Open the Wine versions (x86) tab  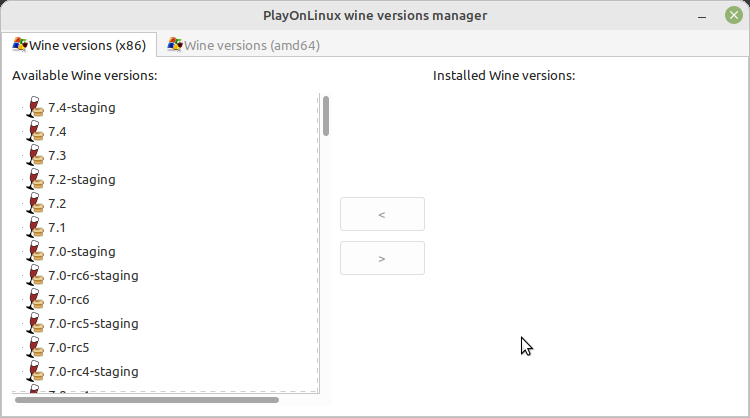pos(79,45)
